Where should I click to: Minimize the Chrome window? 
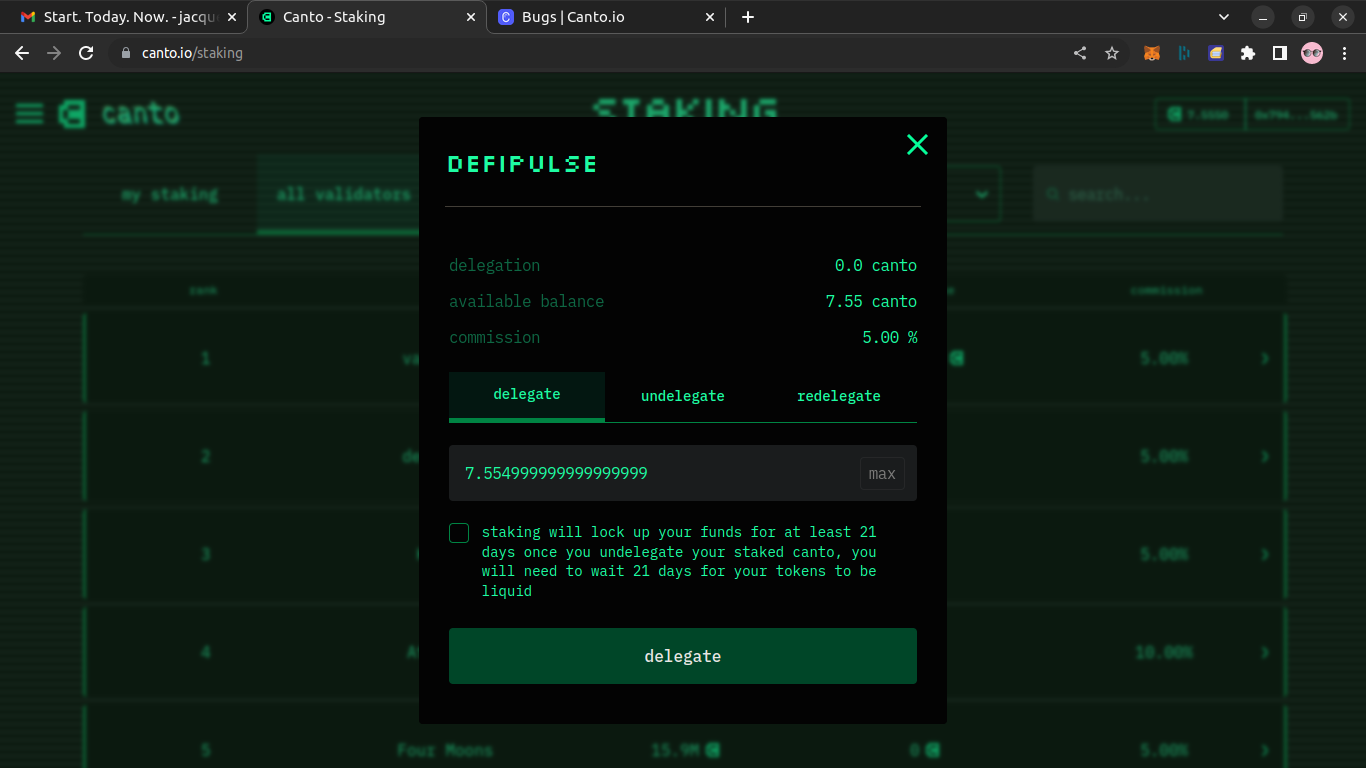[1264, 17]
